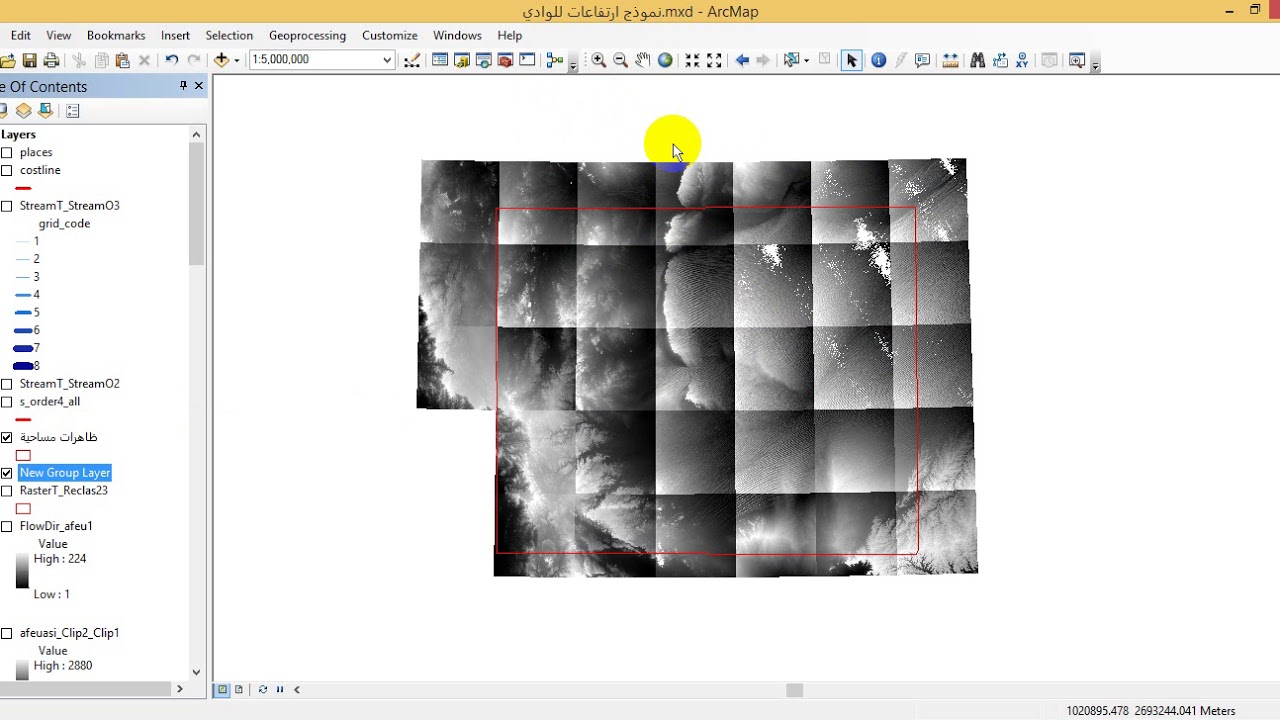This screenshot has width=1280, height=720.
Task: Open the Create Viewer Window icon
Action: pos(1077,60)
